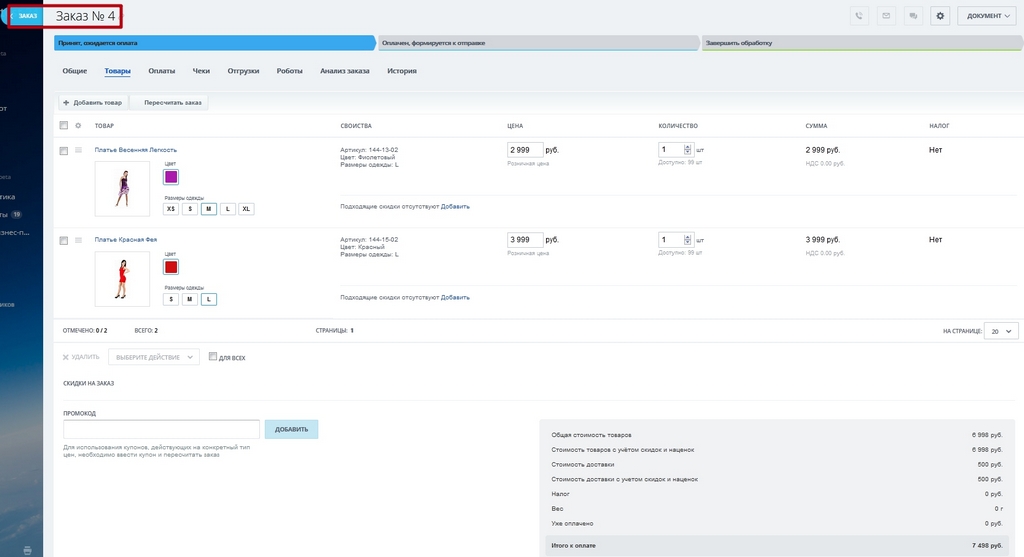The image size is (1024, 557).
Task: Set stage Оплачен, формируется к отправке
Action: [x=539, y=43]
